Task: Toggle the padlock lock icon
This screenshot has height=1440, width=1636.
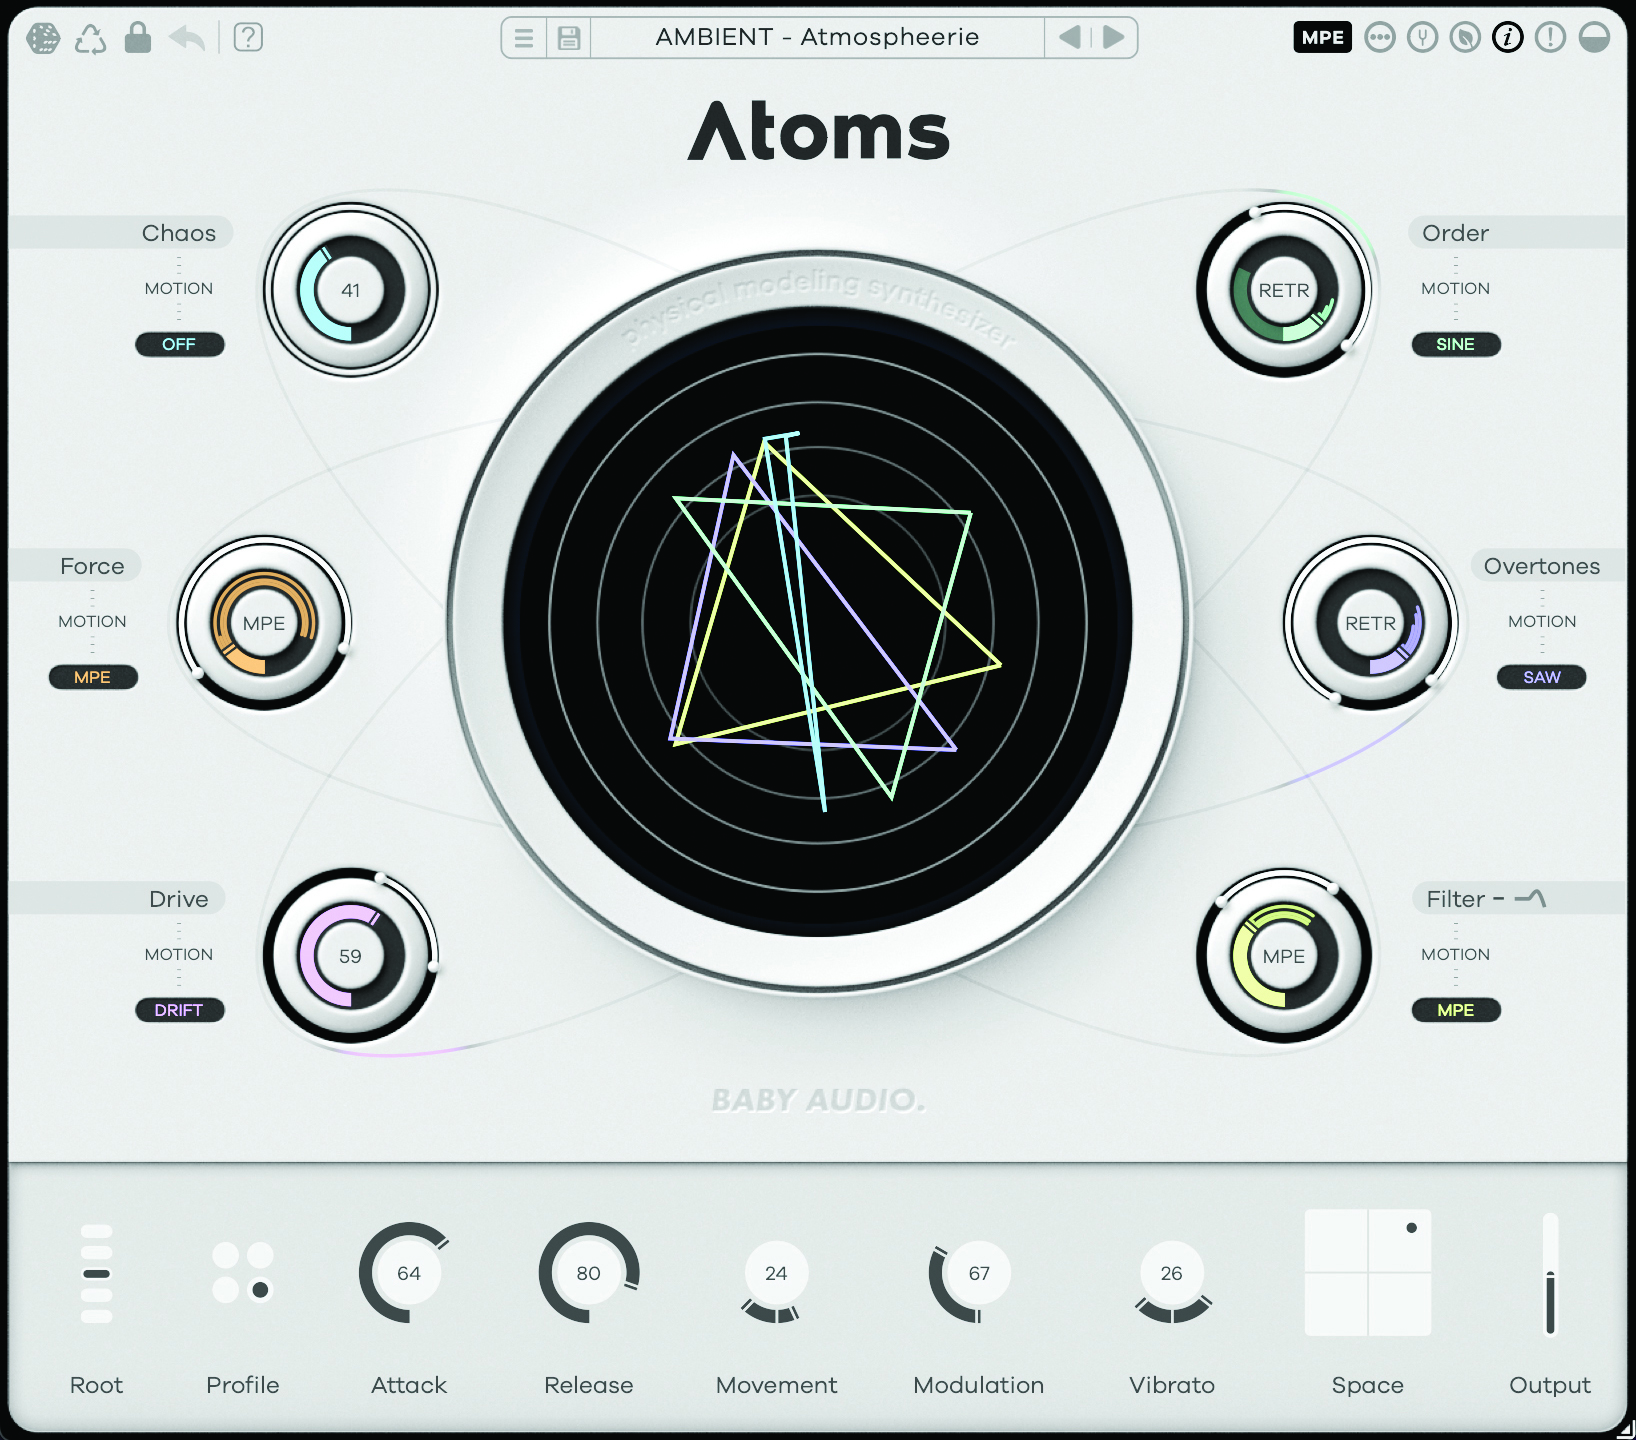Action: point(138,37)
